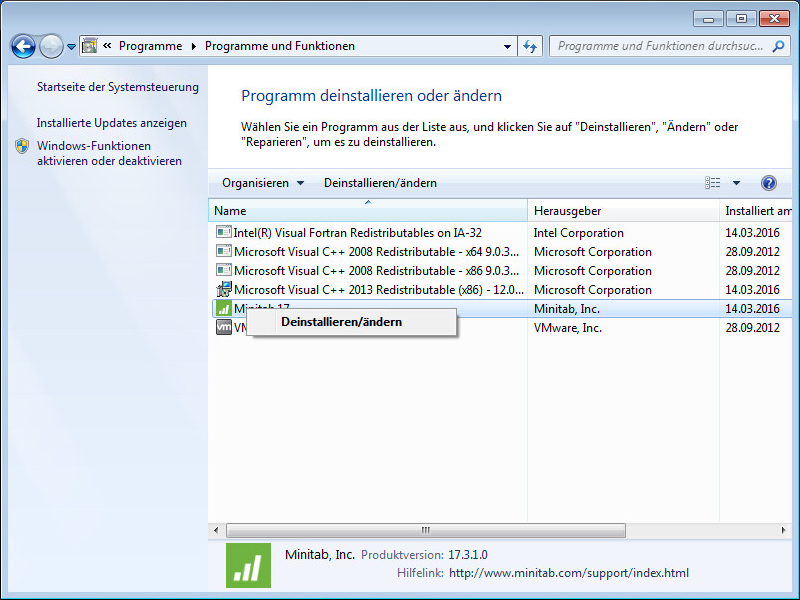Sort by the Installiert am column header

[x=756, y=211]
